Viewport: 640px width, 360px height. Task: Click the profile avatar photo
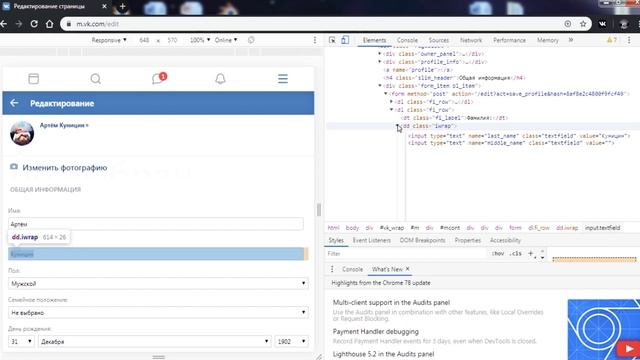22,133
